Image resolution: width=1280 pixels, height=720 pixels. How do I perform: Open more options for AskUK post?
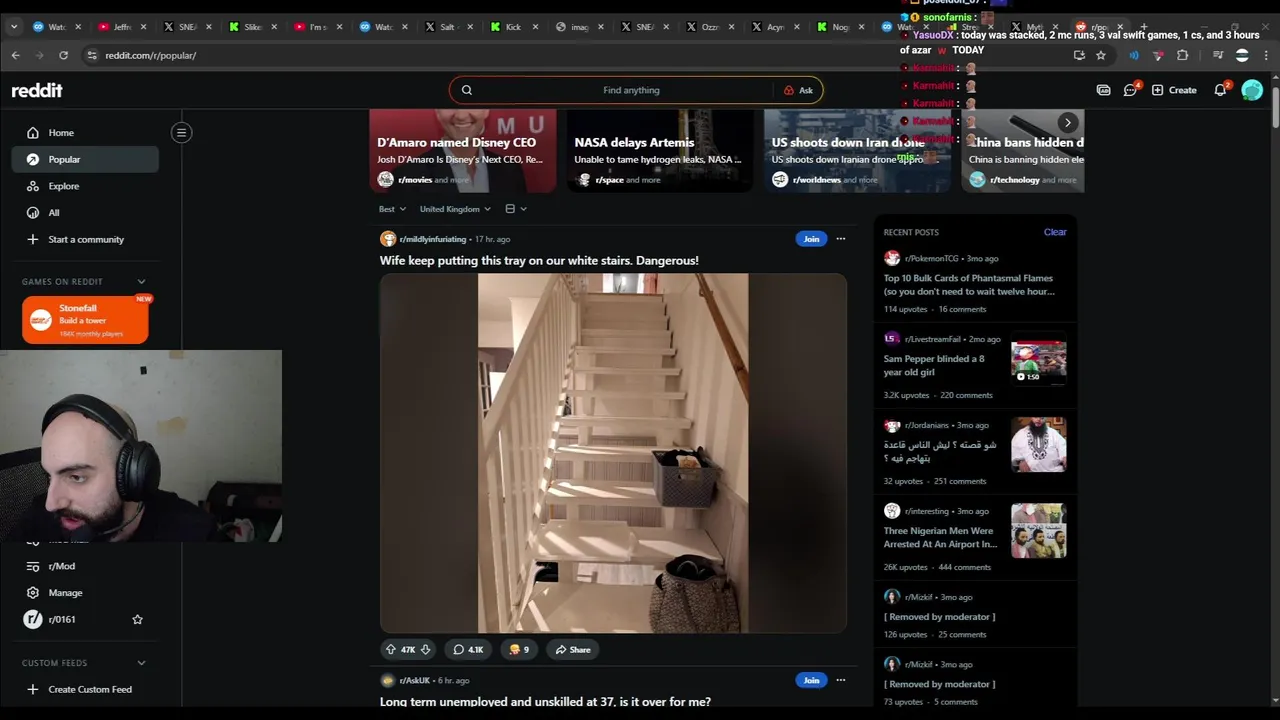pyautogui.click(x=840, y=681)
